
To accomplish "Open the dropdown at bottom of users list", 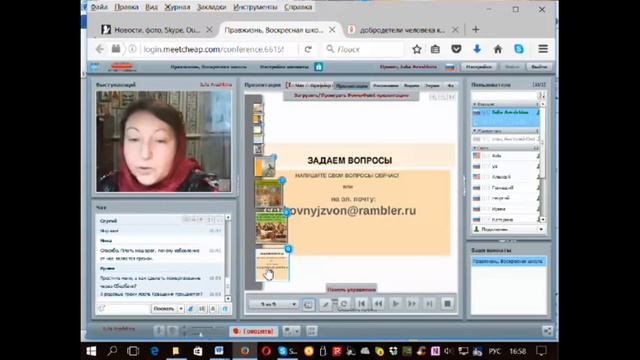I will (x=509, y=229).
